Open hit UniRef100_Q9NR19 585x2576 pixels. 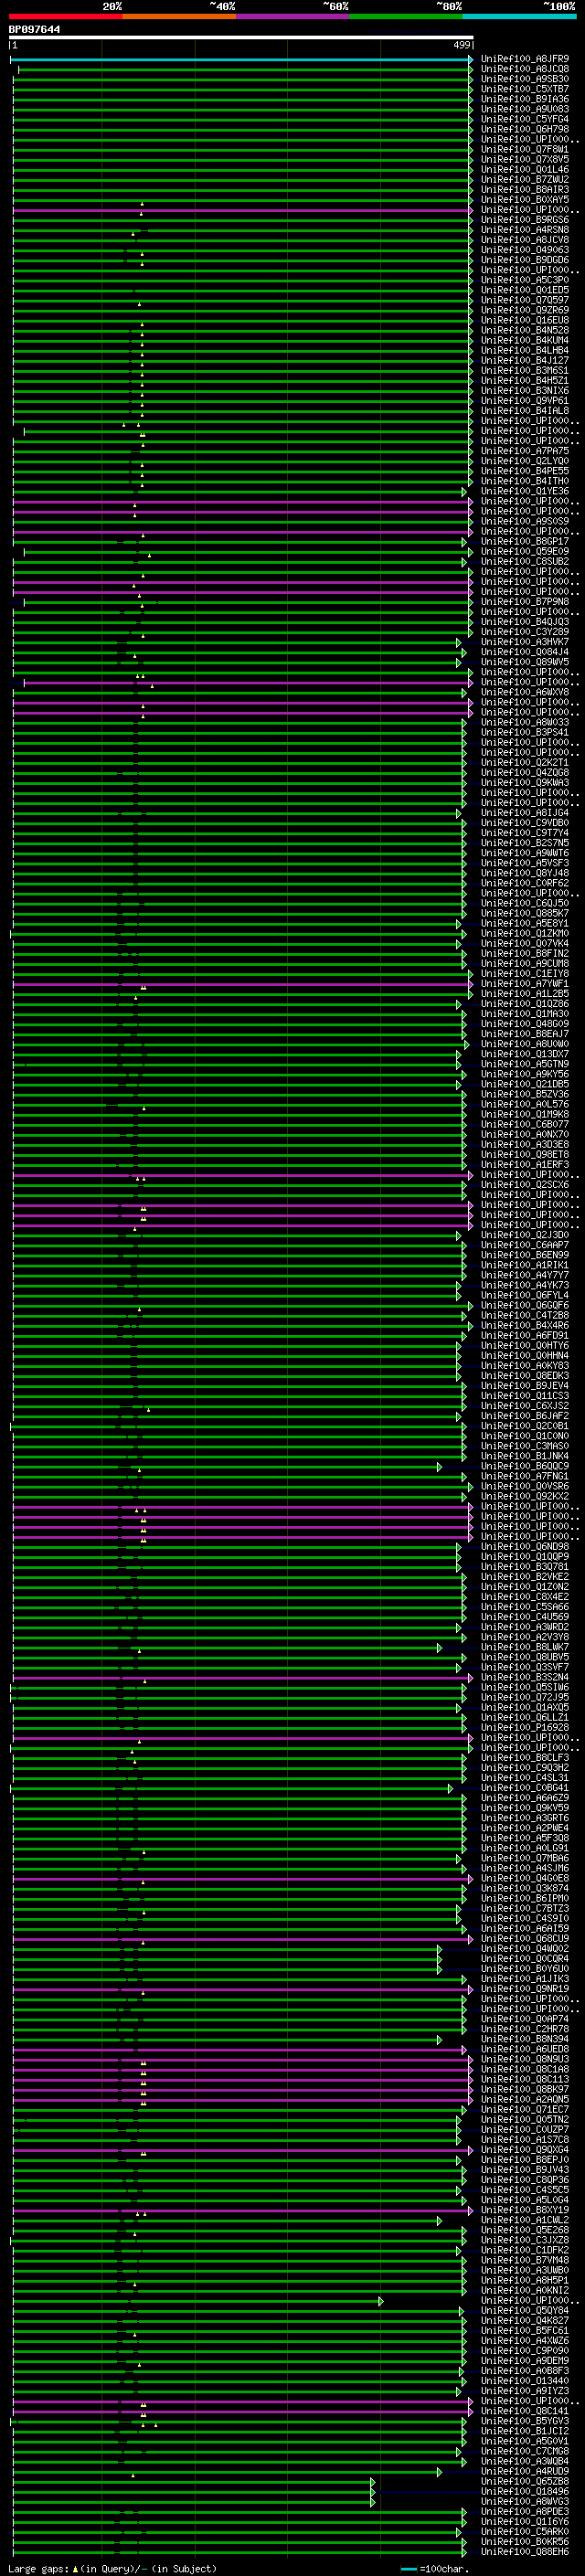pyautogui.click(x=525, y=1989)
